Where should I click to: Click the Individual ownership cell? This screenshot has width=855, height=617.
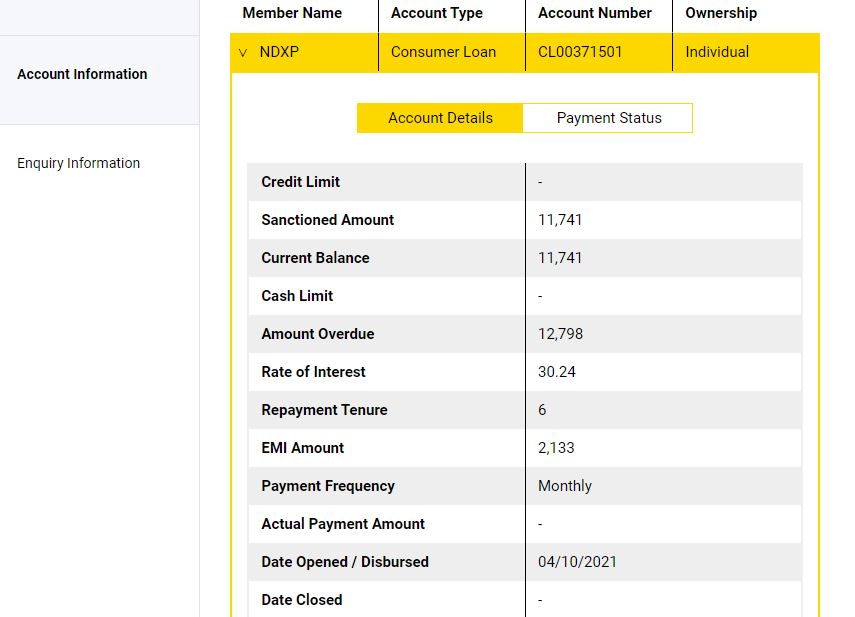[x=717, y=52]
